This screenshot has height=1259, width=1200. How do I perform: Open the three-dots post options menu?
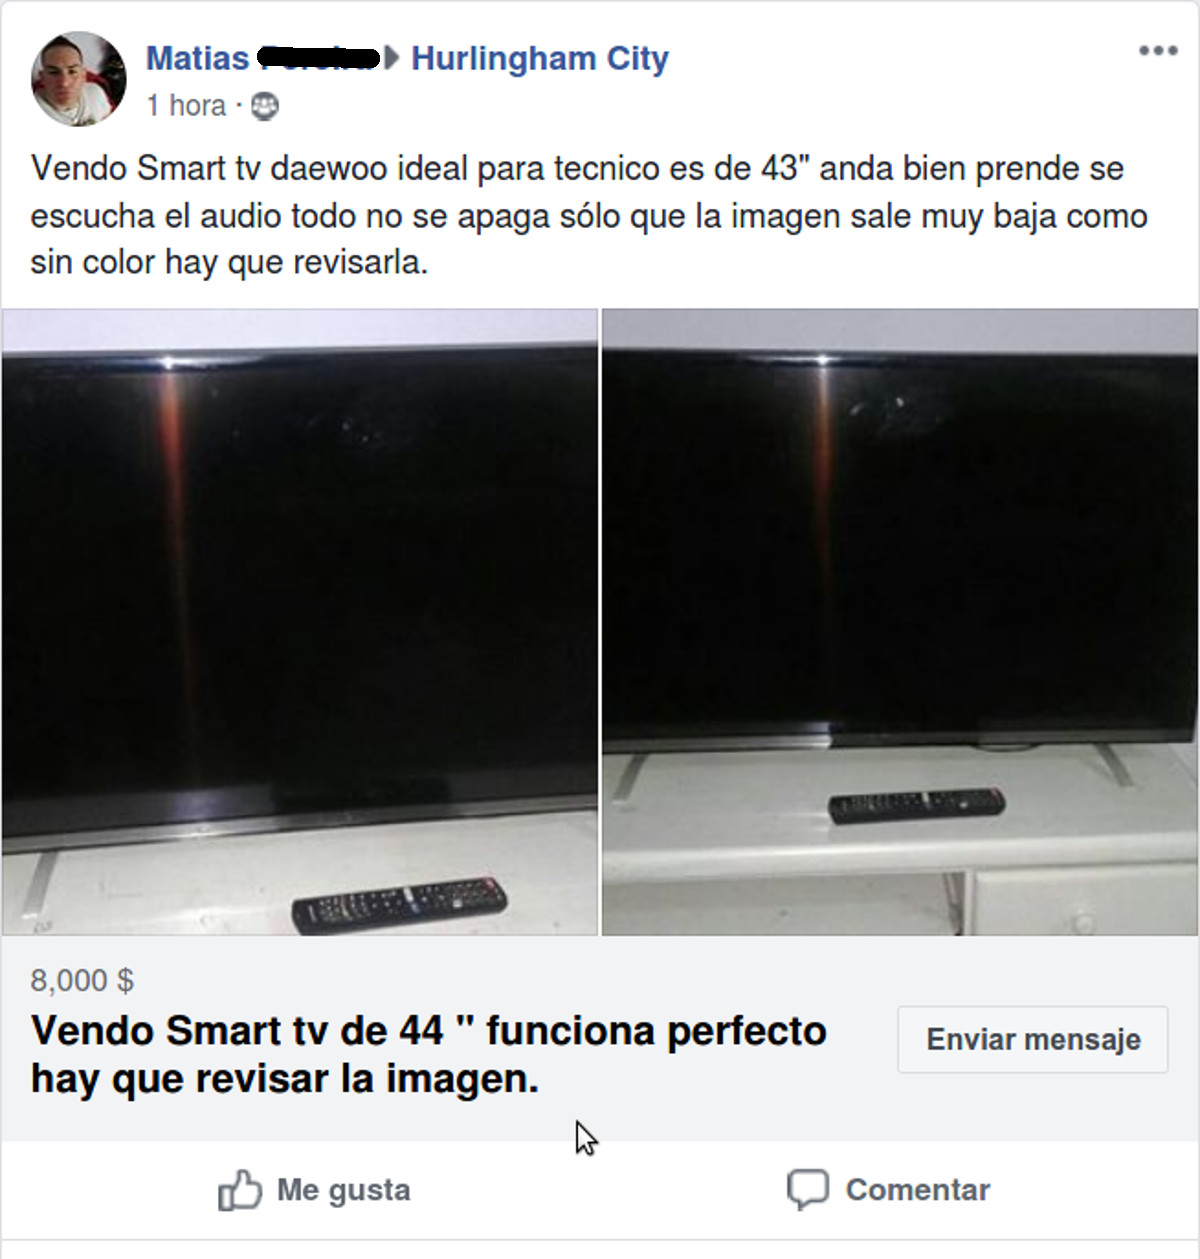1157,51
